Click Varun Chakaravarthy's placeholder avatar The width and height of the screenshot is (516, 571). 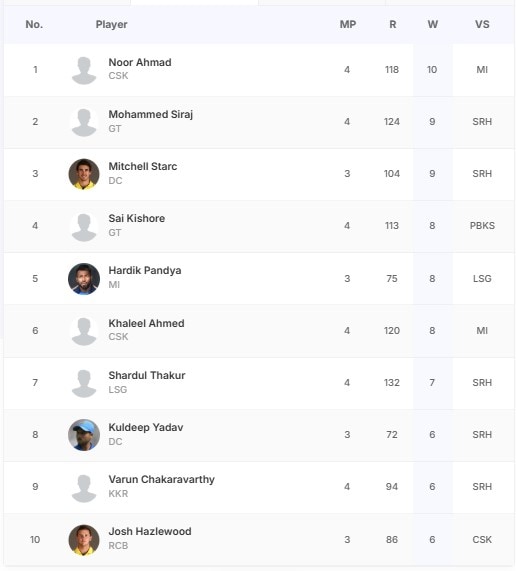[x=84, y=488]
